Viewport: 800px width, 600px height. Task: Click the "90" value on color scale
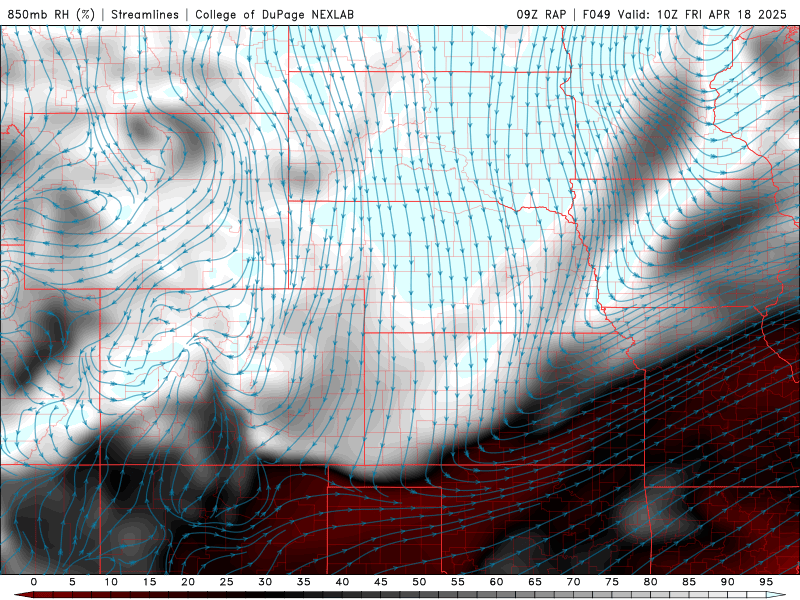(x=728, y=582)
